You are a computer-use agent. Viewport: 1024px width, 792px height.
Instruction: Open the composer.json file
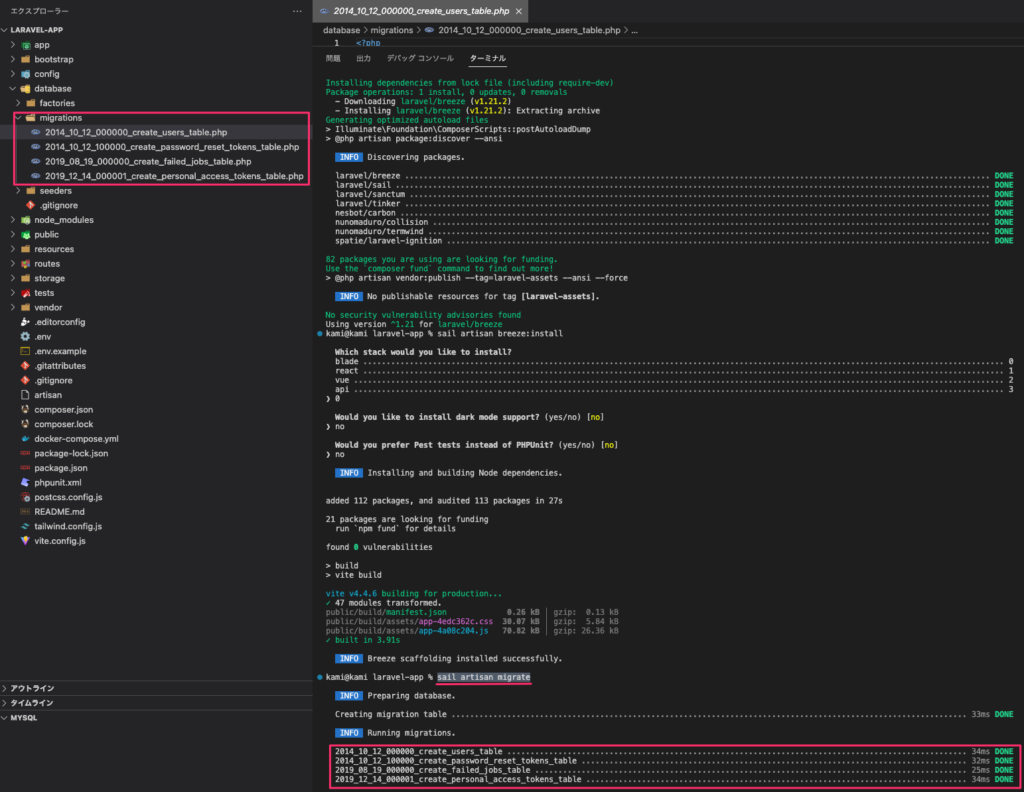pos(63,409)
